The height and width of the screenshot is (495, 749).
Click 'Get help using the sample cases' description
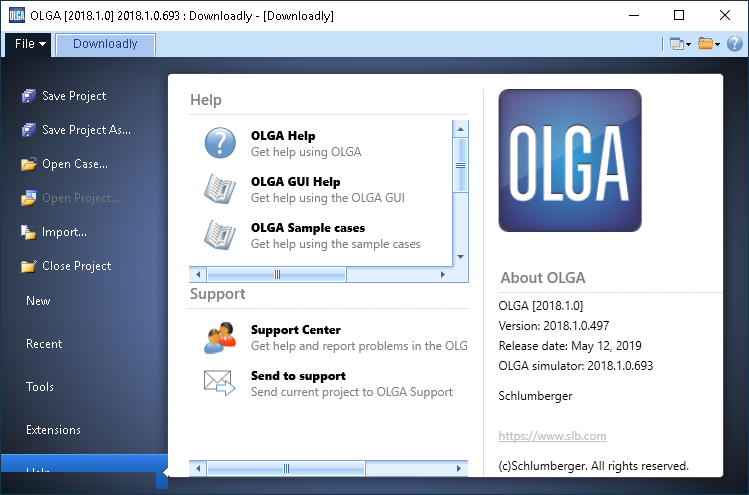point(336,244)
